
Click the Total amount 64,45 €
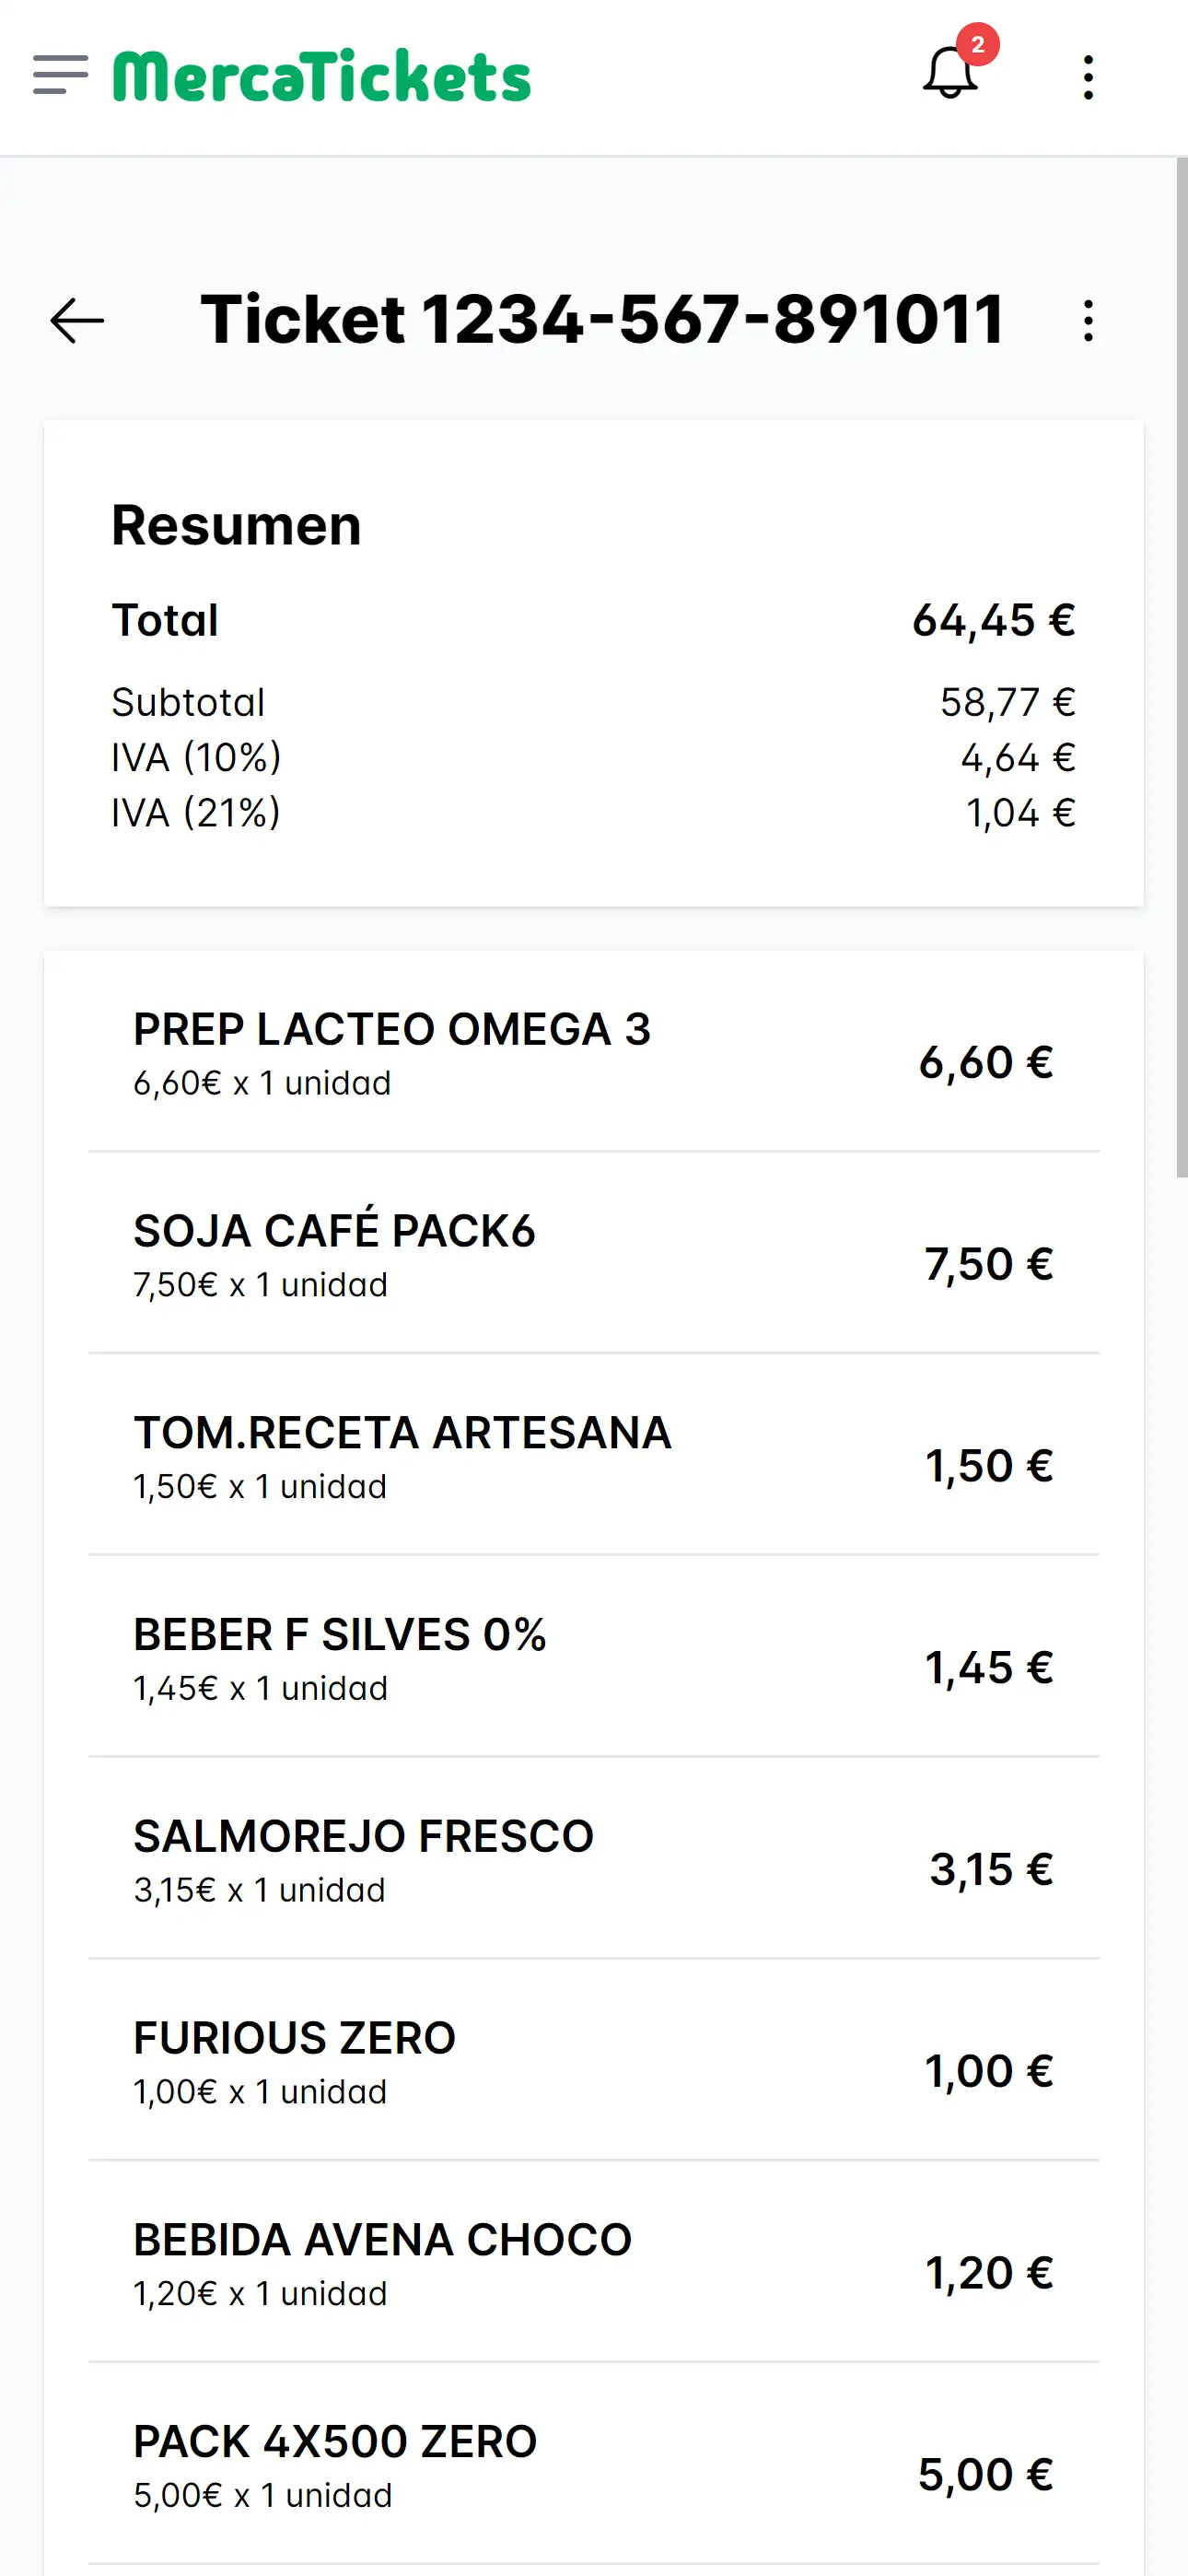click(993, 621)
